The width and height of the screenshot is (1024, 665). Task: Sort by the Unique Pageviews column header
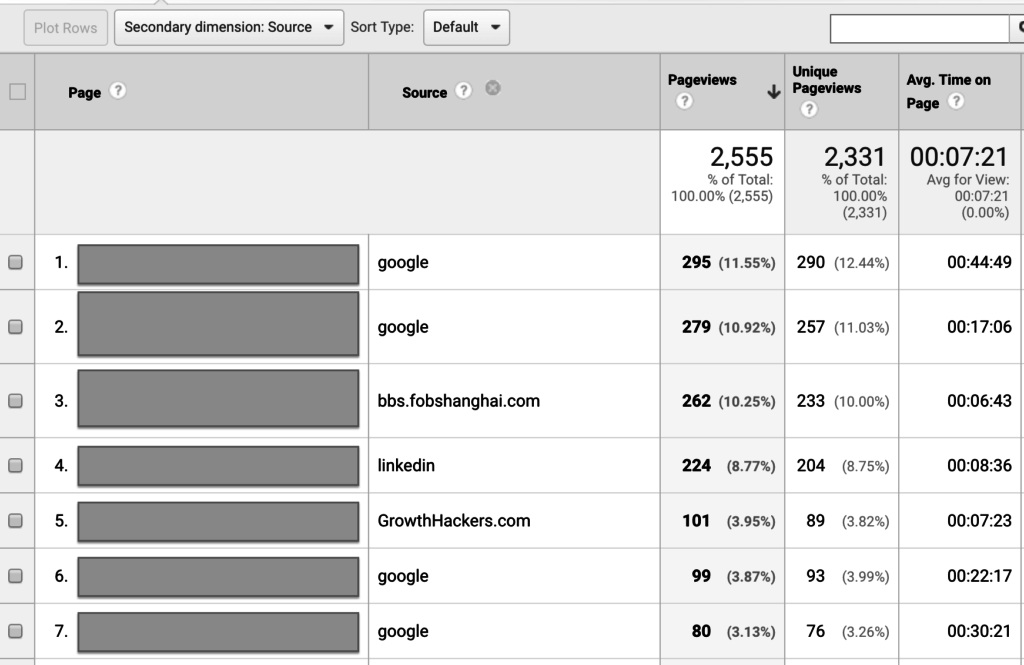pyautogui.click(x=827, y=80)
